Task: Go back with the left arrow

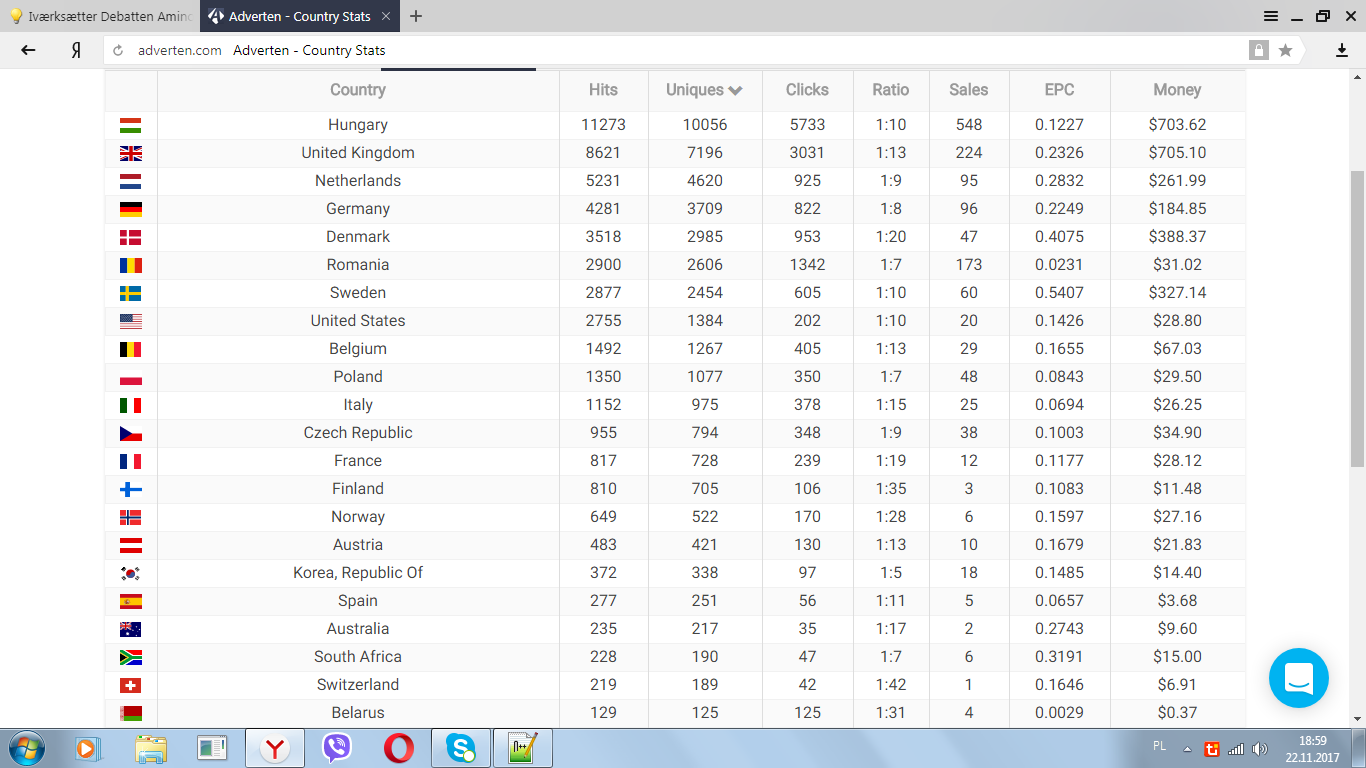Action: pos(28,50)
